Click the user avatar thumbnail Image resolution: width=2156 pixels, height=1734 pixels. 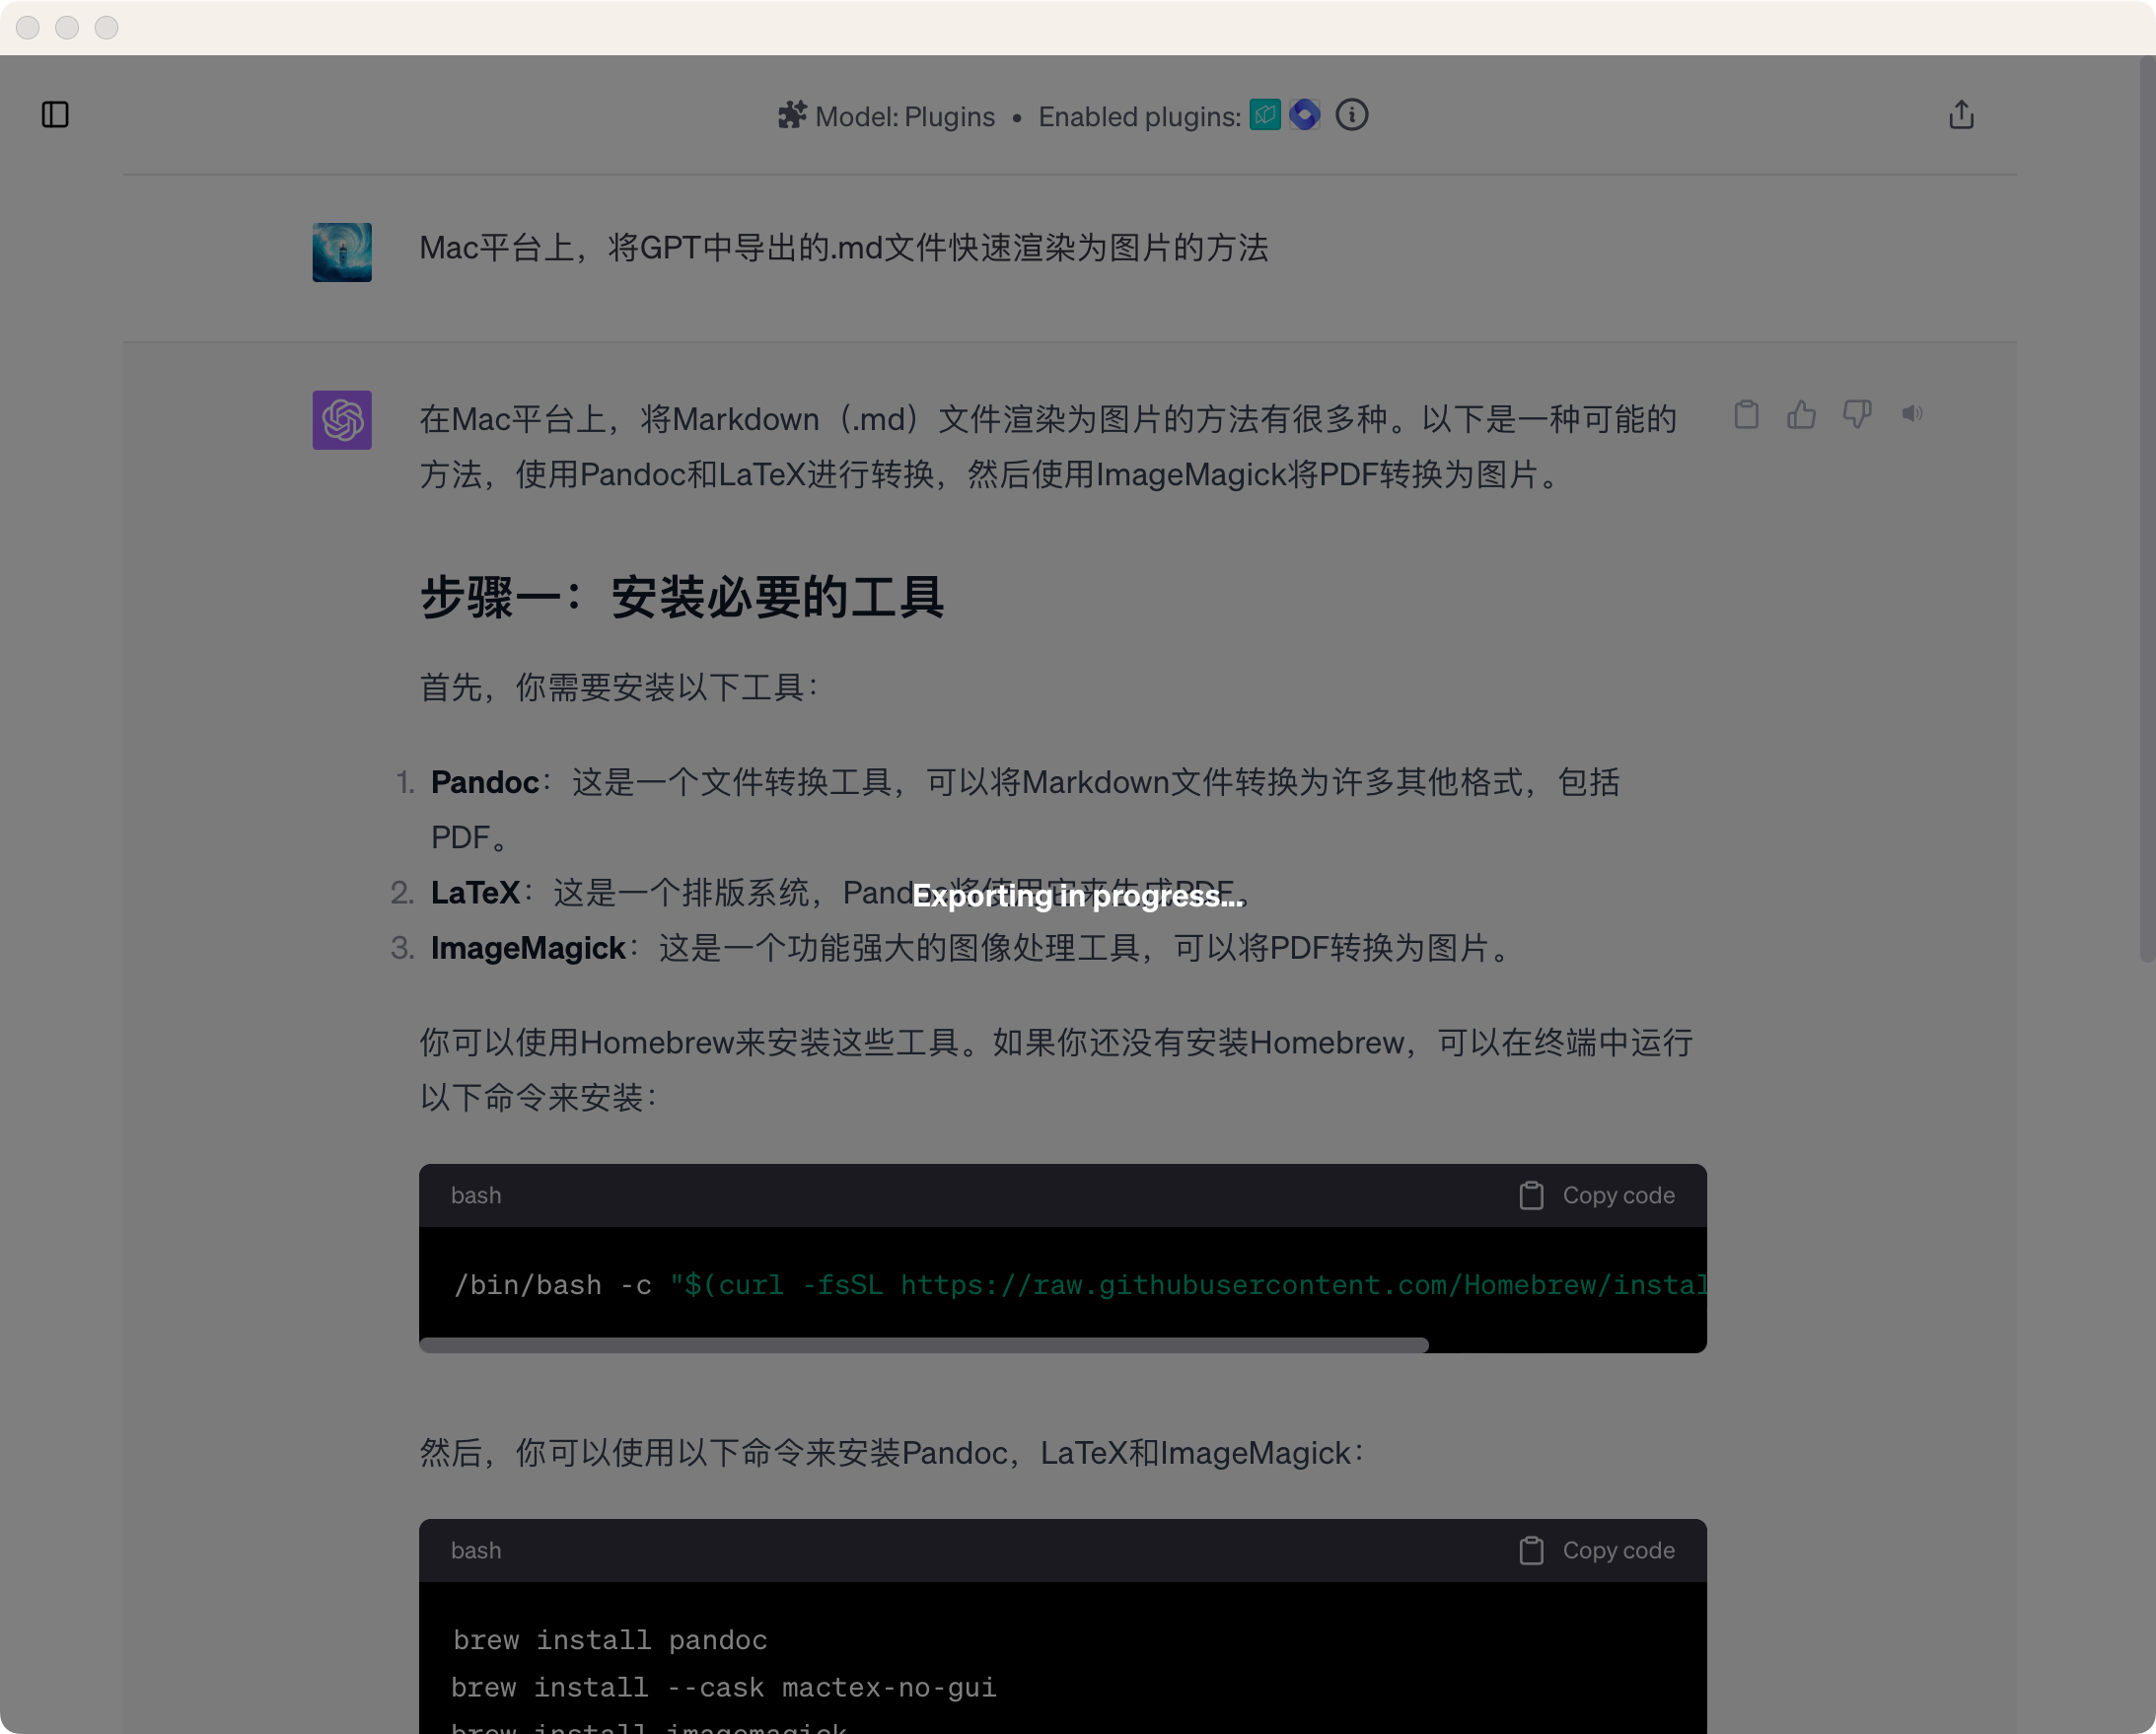342,252
